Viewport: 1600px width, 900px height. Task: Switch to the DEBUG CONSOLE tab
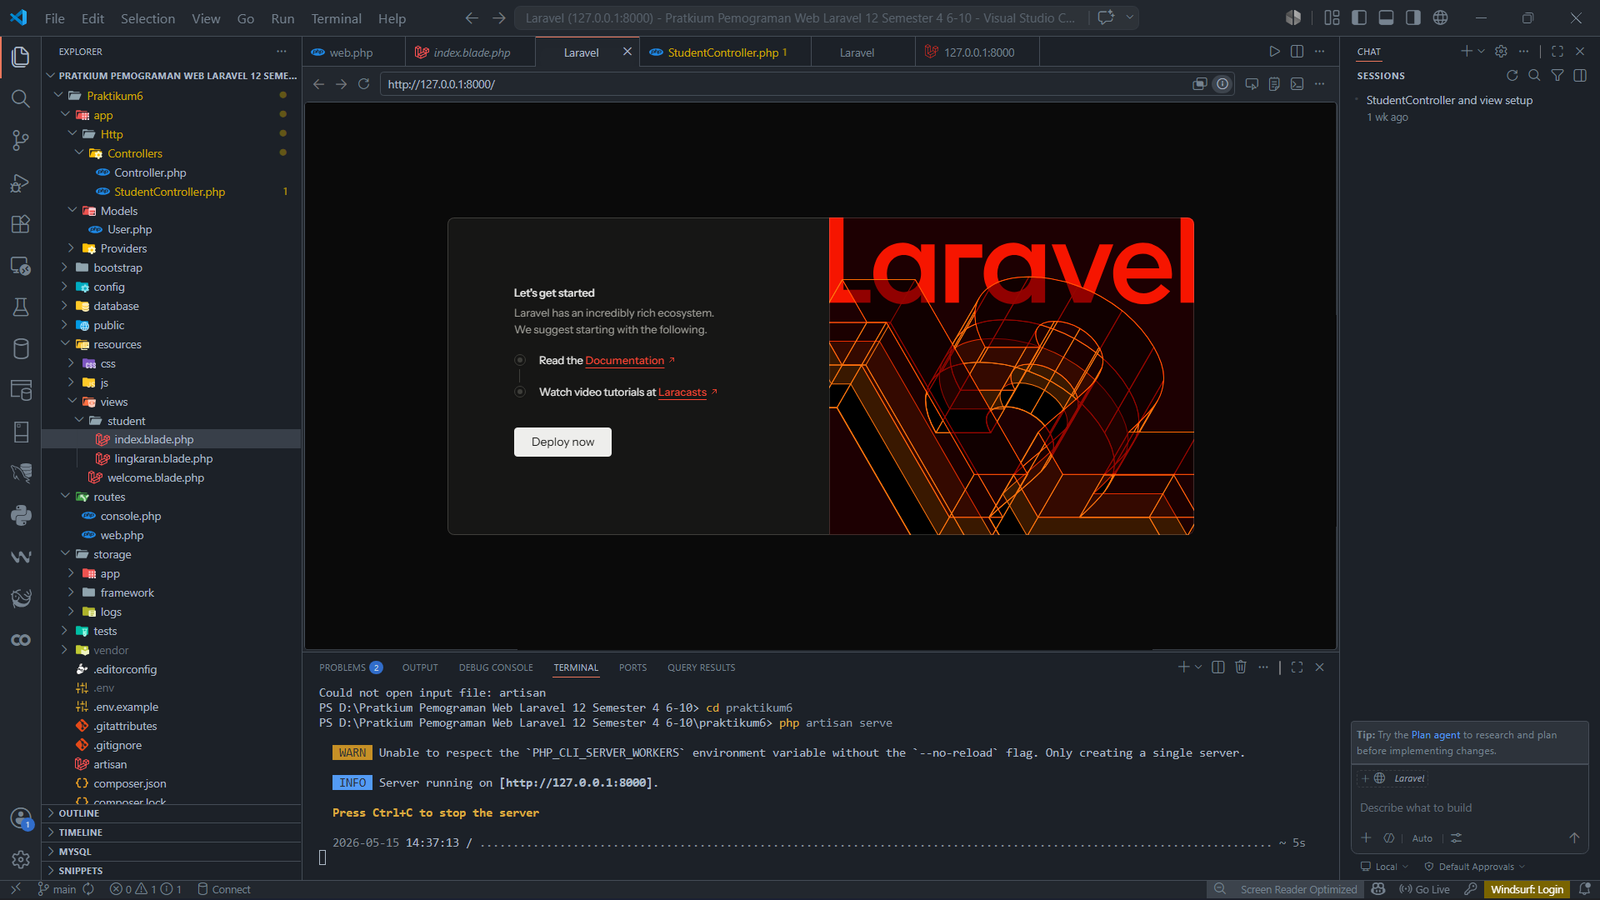pos(496,667)
